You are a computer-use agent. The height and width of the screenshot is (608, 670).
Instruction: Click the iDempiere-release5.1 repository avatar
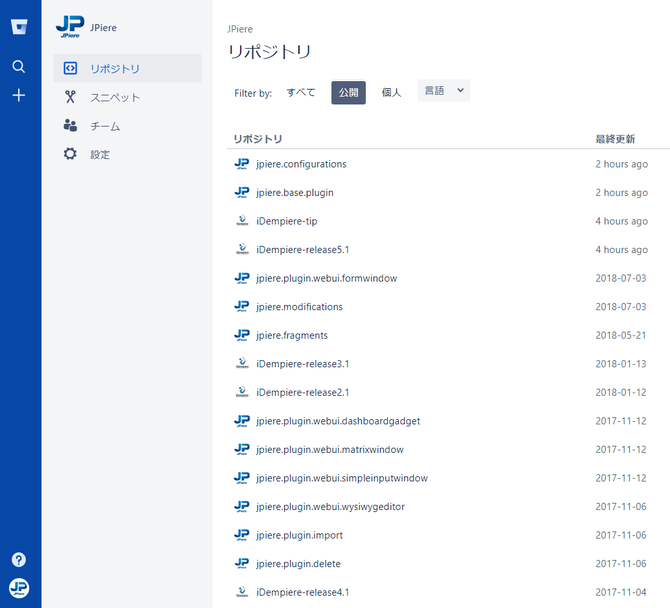[x=242, y=250]
